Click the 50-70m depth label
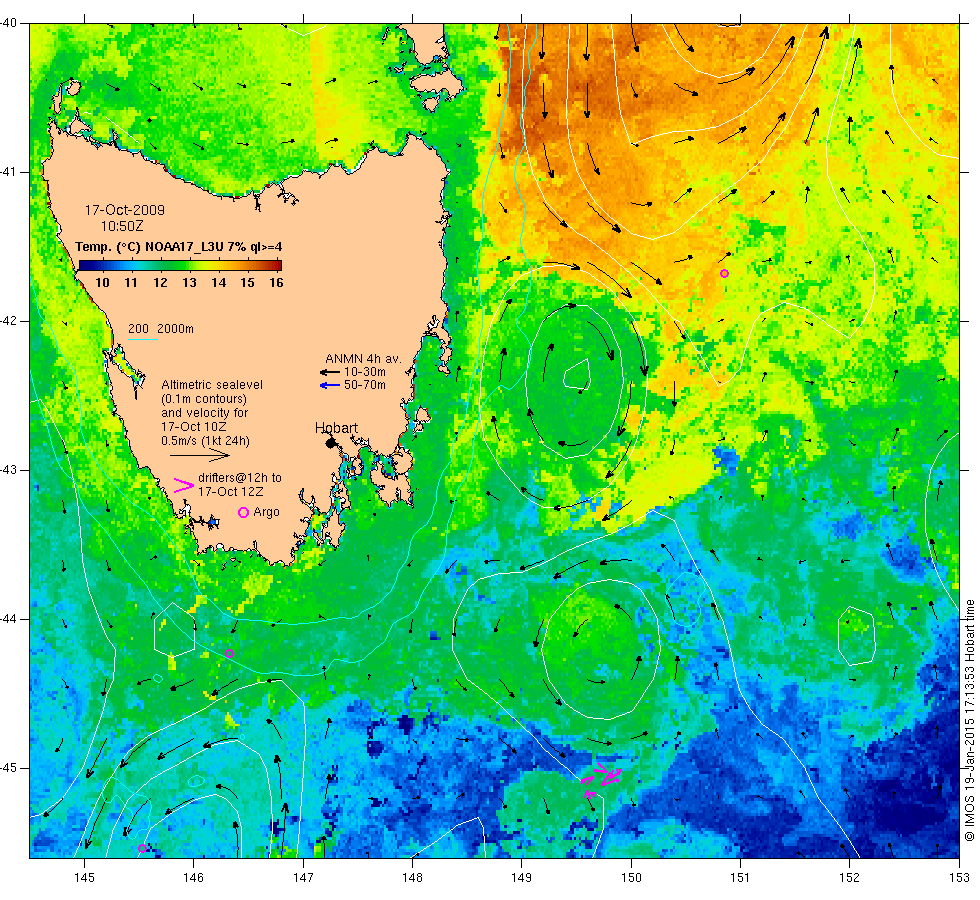Screen dimensions: 980x900 [x=365, y=385]
